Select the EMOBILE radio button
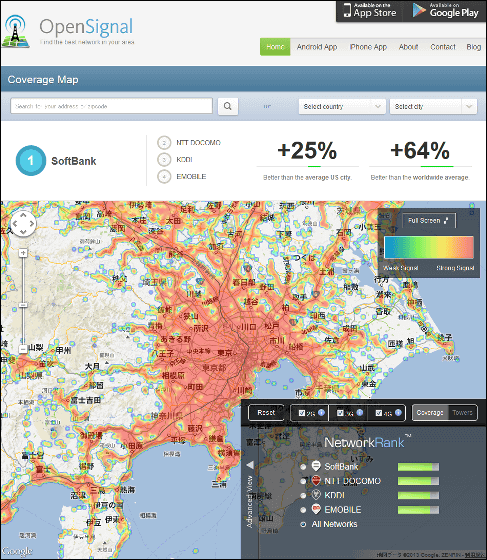This screenshot has height=560, width=487. tap(303, 510)
